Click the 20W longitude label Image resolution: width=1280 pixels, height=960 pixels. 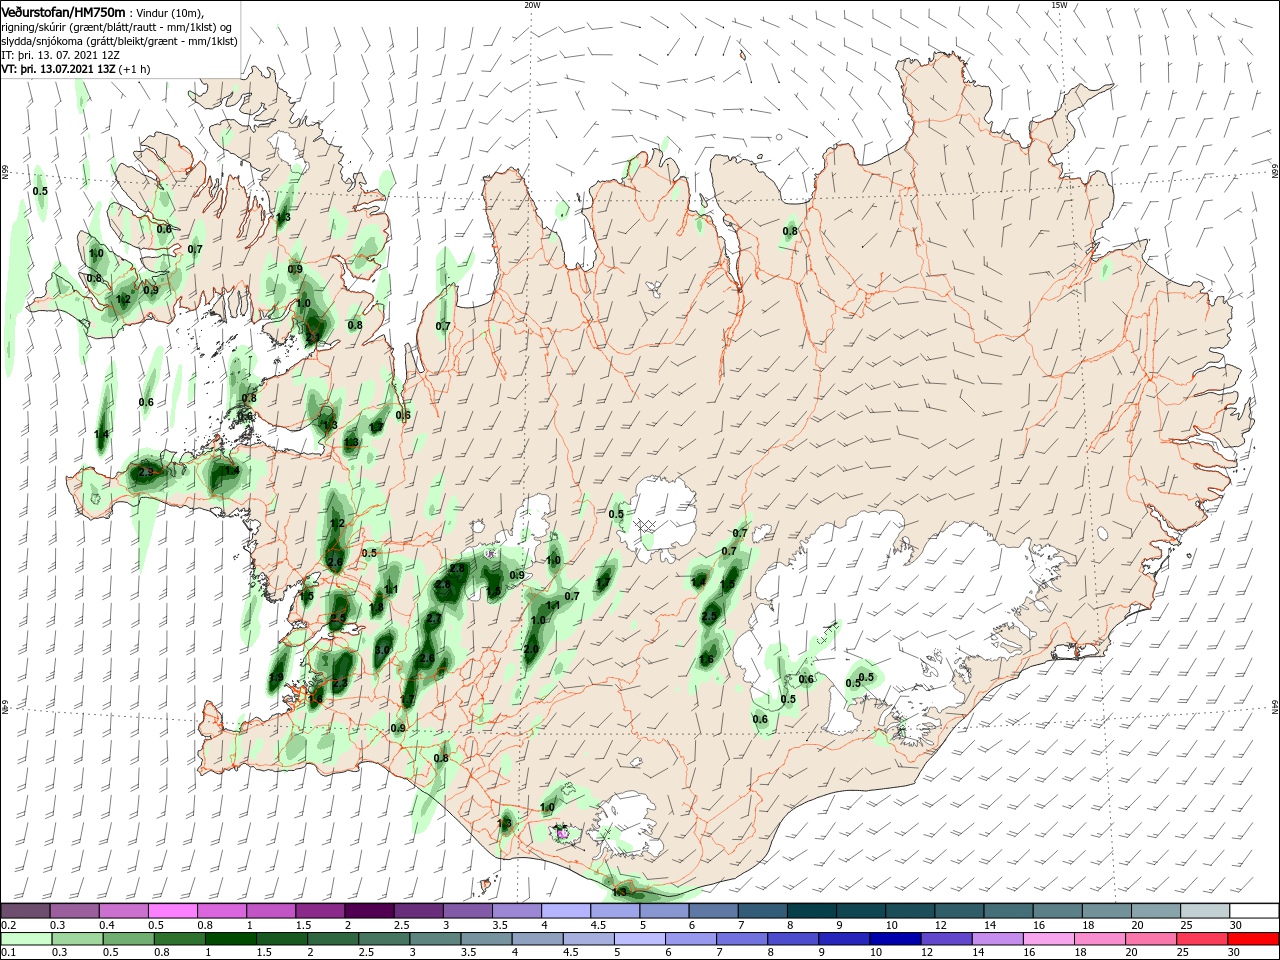pos(532,5)
